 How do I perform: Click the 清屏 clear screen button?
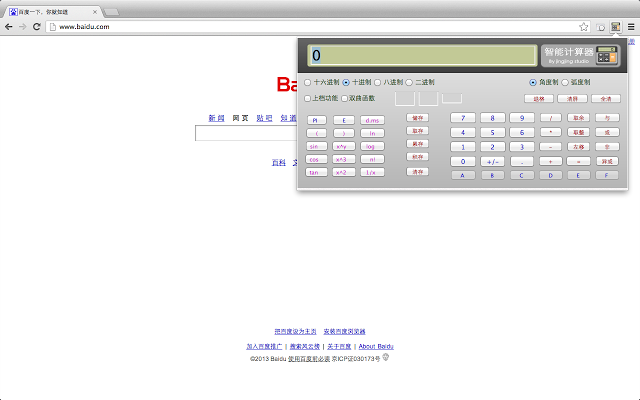[572, 99]
